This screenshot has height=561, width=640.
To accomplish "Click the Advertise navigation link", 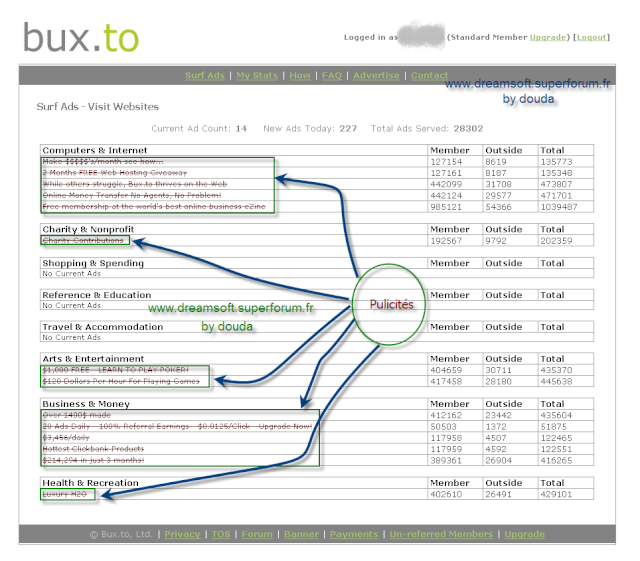I will (x=376, y=76).
